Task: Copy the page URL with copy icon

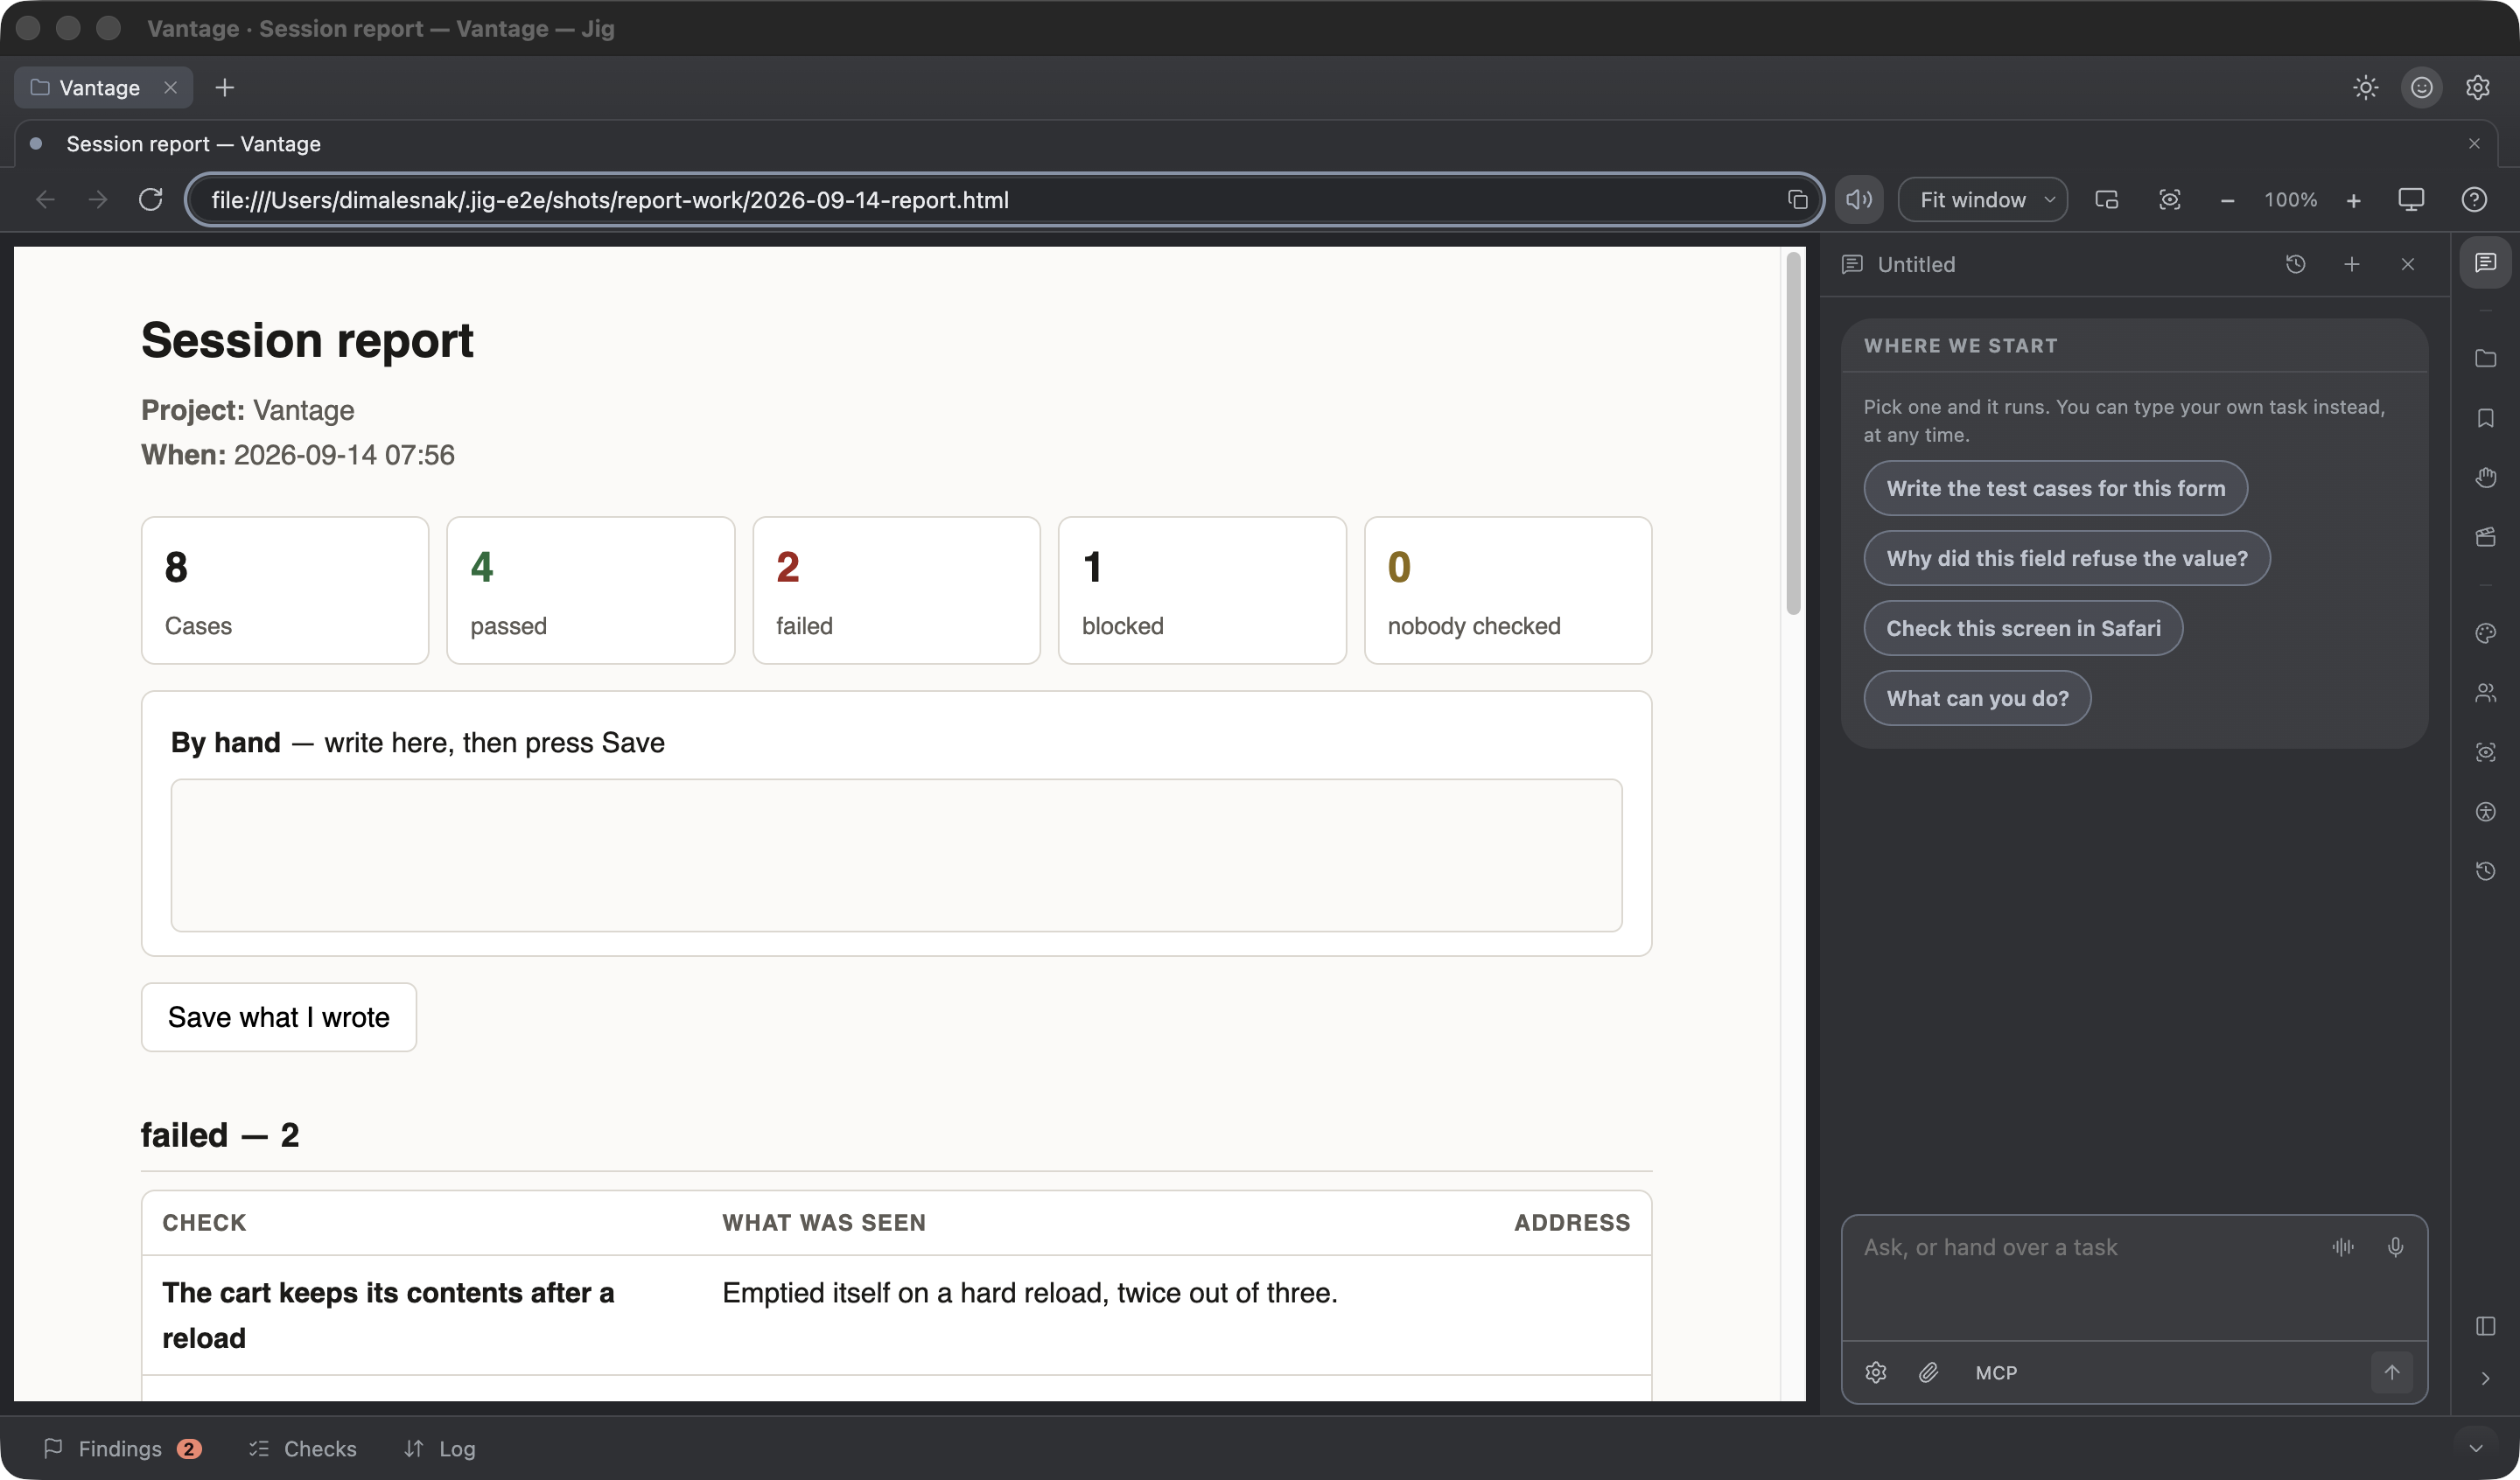Action: point(1797,200)
